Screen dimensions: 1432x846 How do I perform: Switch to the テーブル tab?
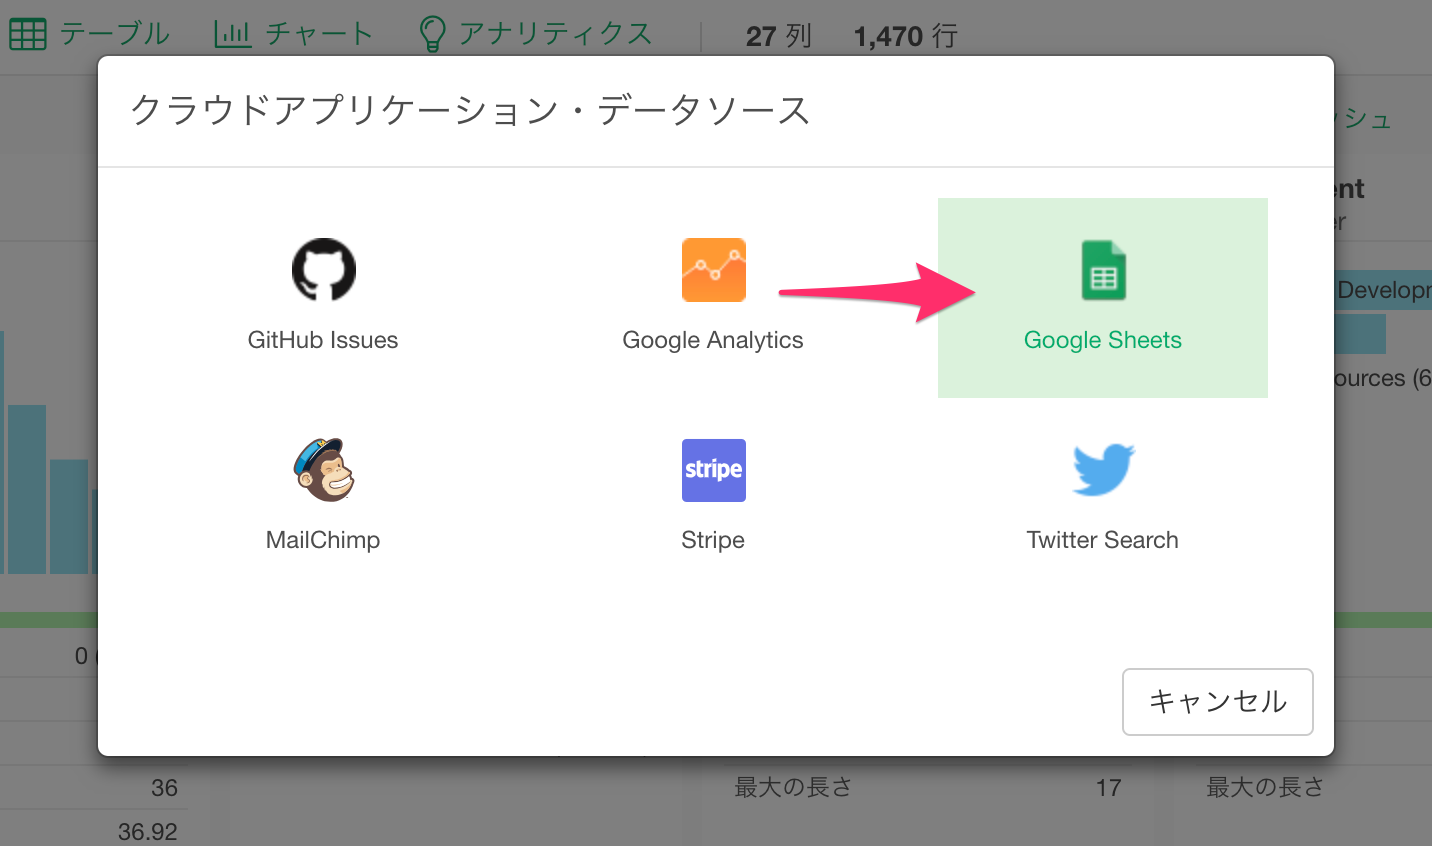pyautogui.click(x=90, y=35)
